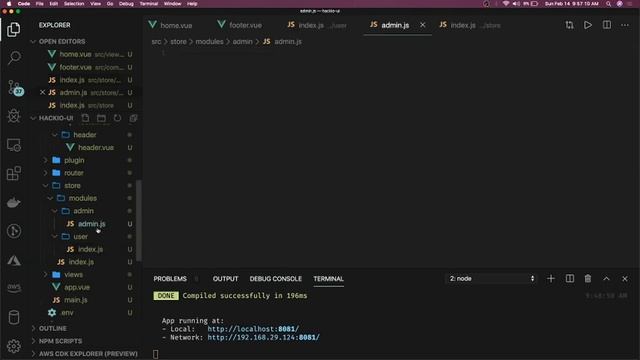Click the Open Changes icon in editor toolbar
Image resolution: width=640 pixels, height=360 pixels.
pyautogui.click(x=569, y=25)
